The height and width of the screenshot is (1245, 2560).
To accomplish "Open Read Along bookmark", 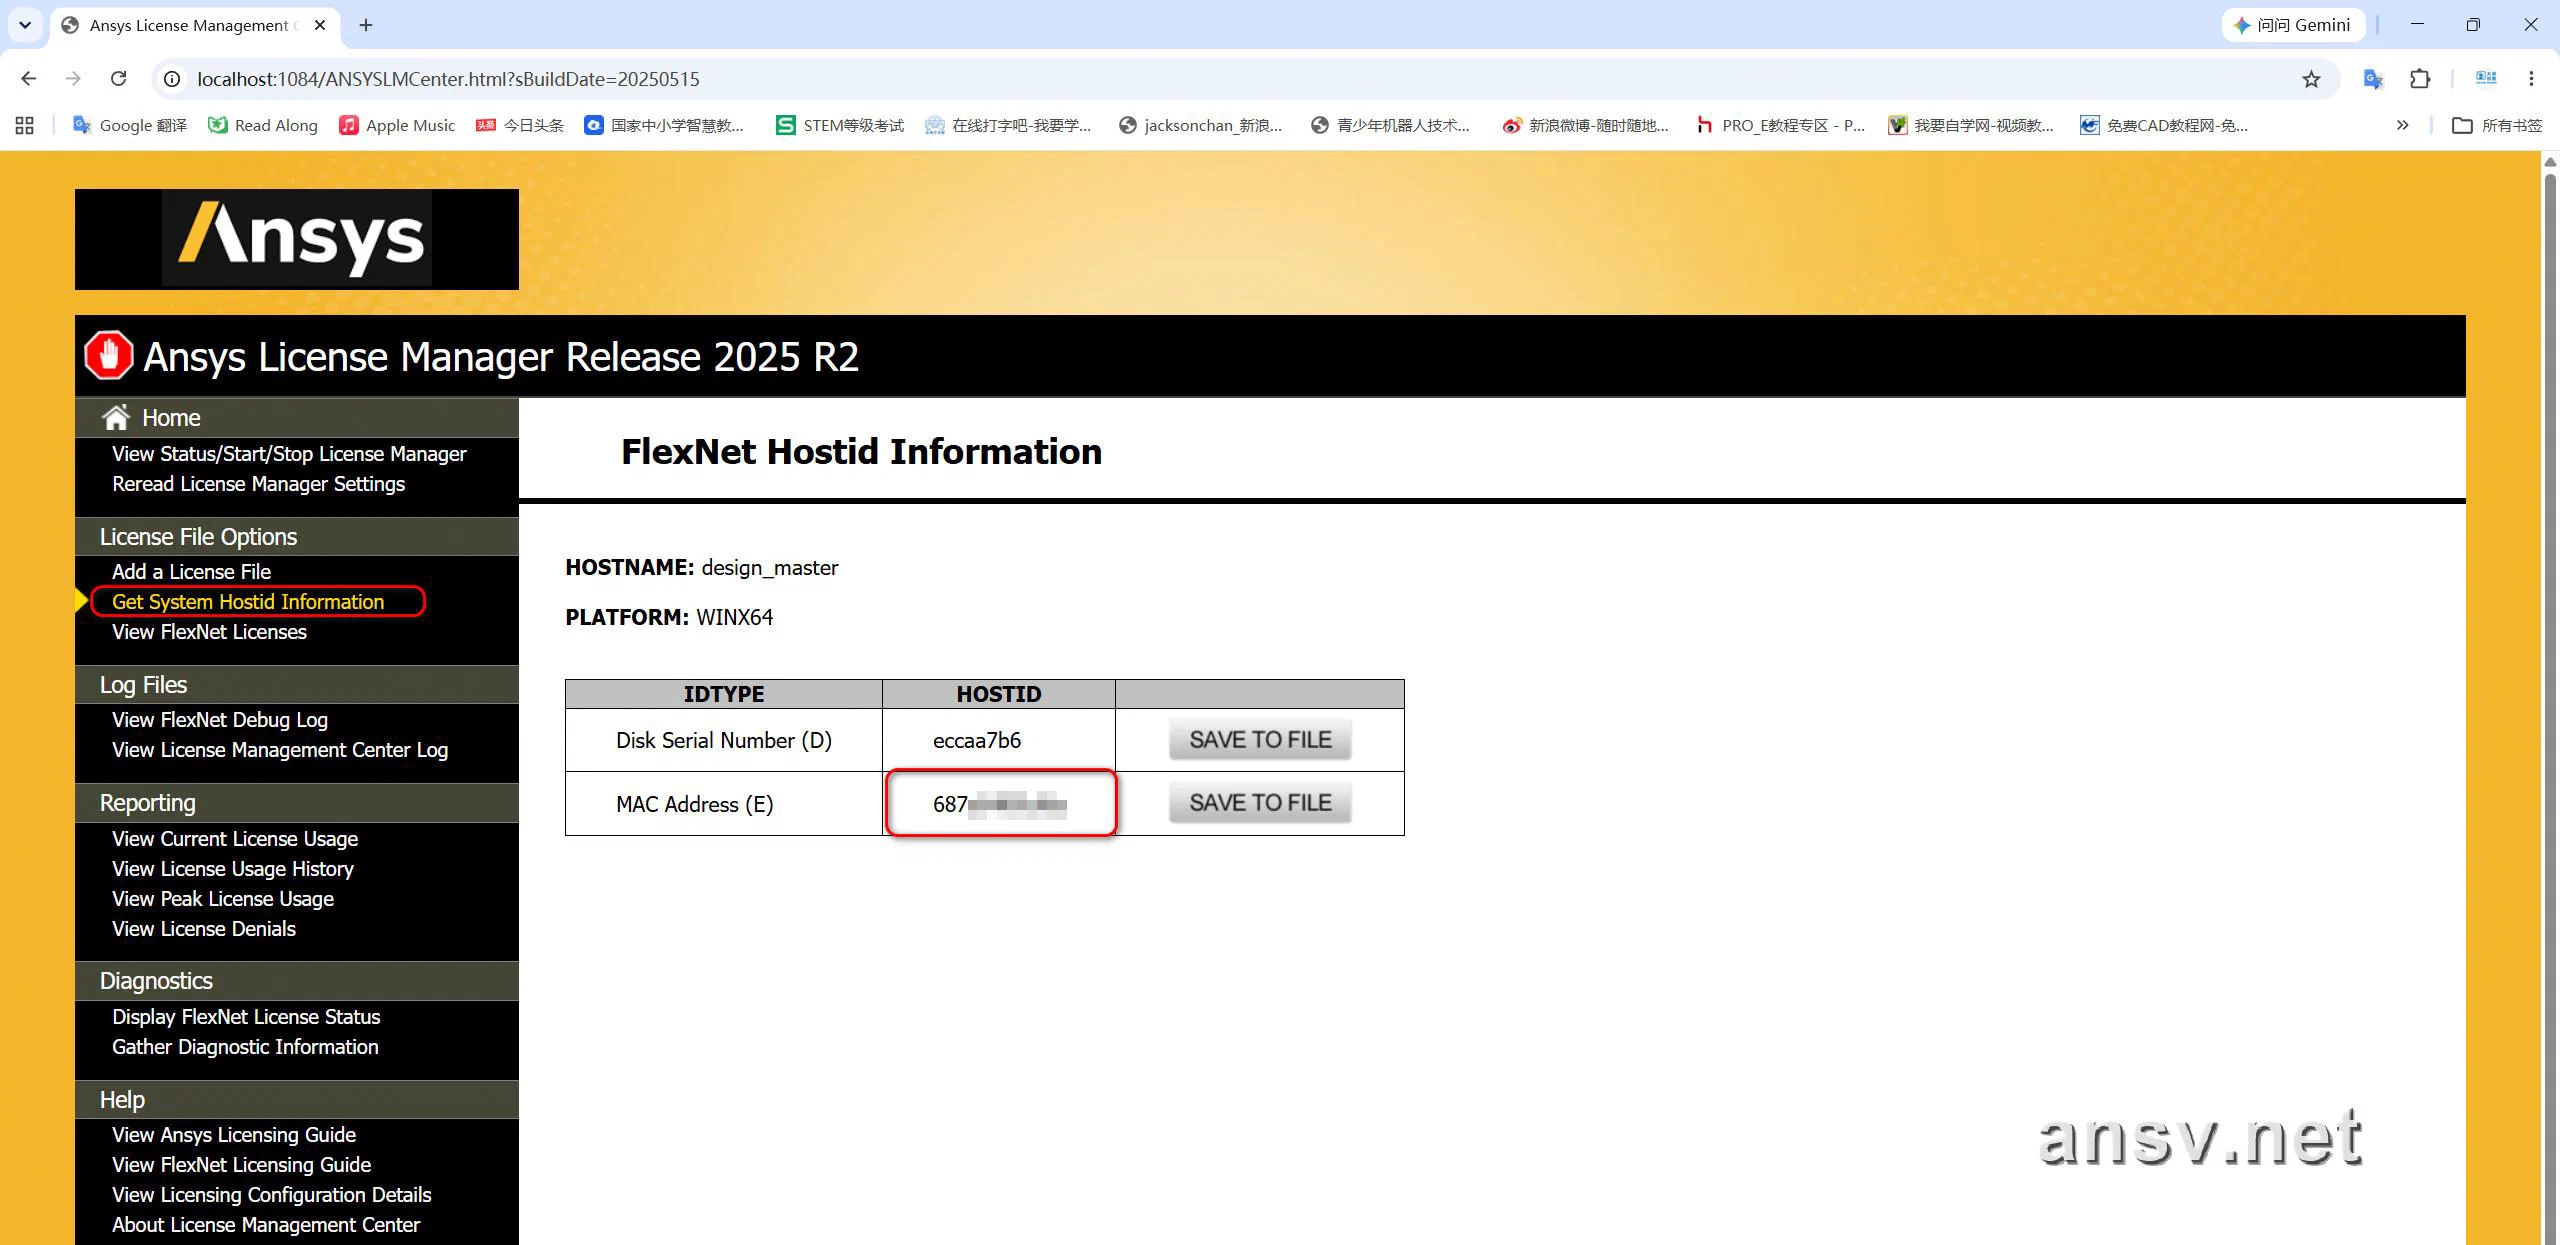I will click(262, 125).
